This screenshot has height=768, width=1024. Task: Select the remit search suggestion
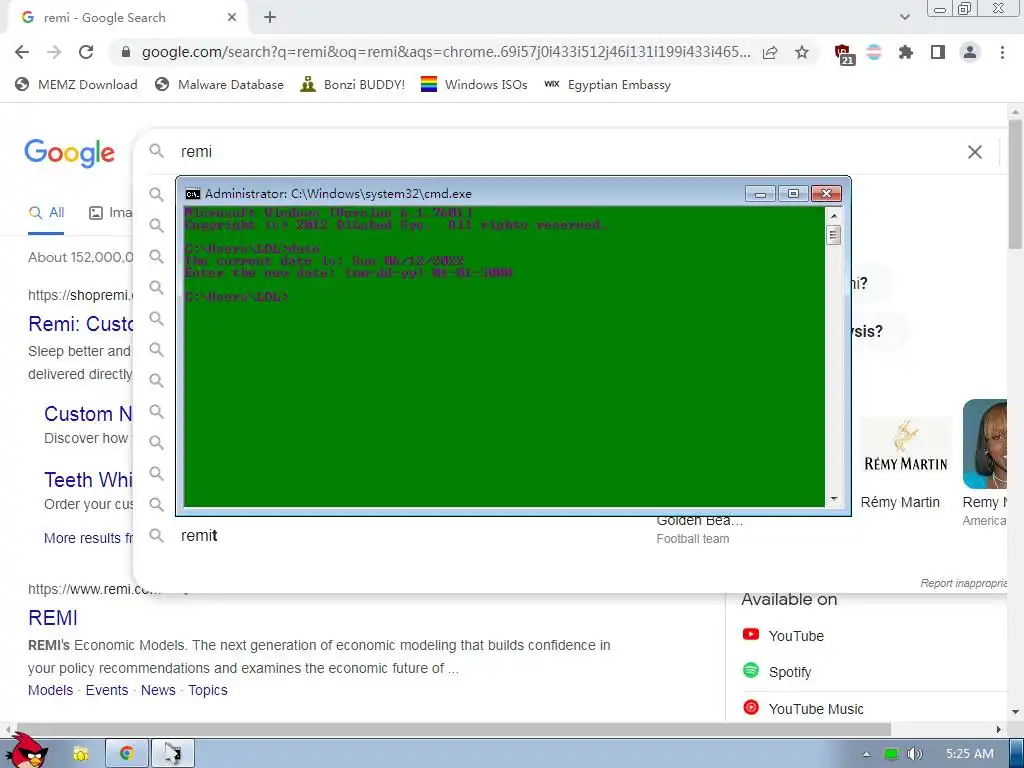[199, 536]
